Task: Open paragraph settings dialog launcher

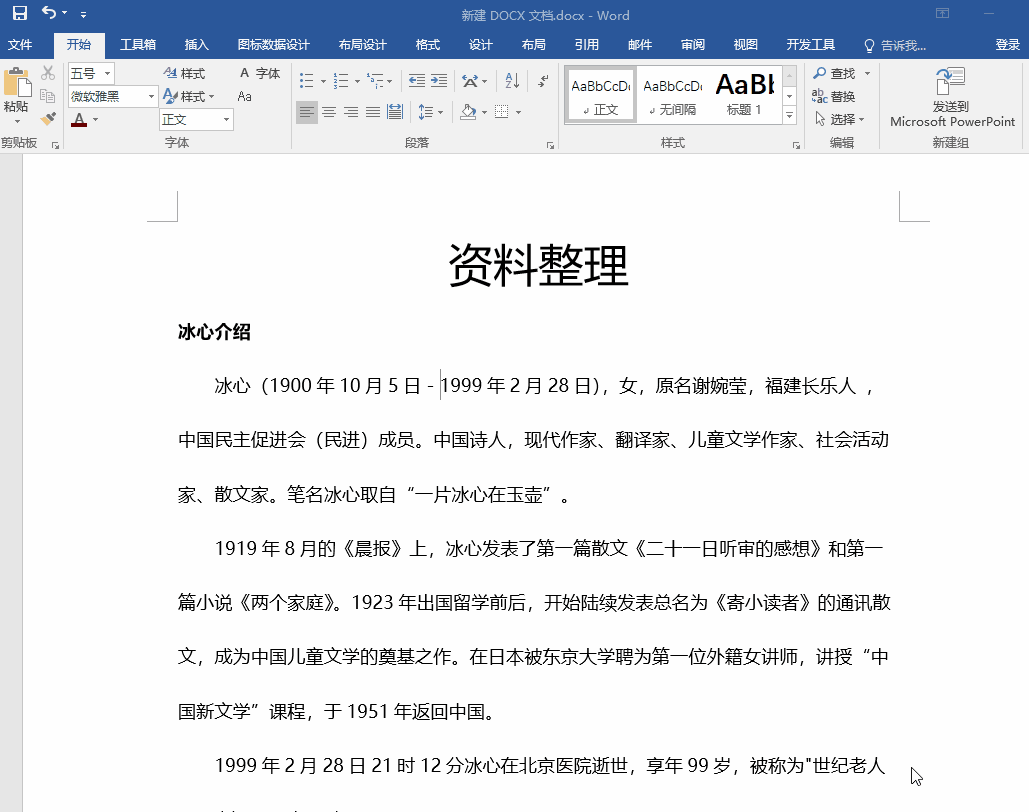Action: click(550, 145)
